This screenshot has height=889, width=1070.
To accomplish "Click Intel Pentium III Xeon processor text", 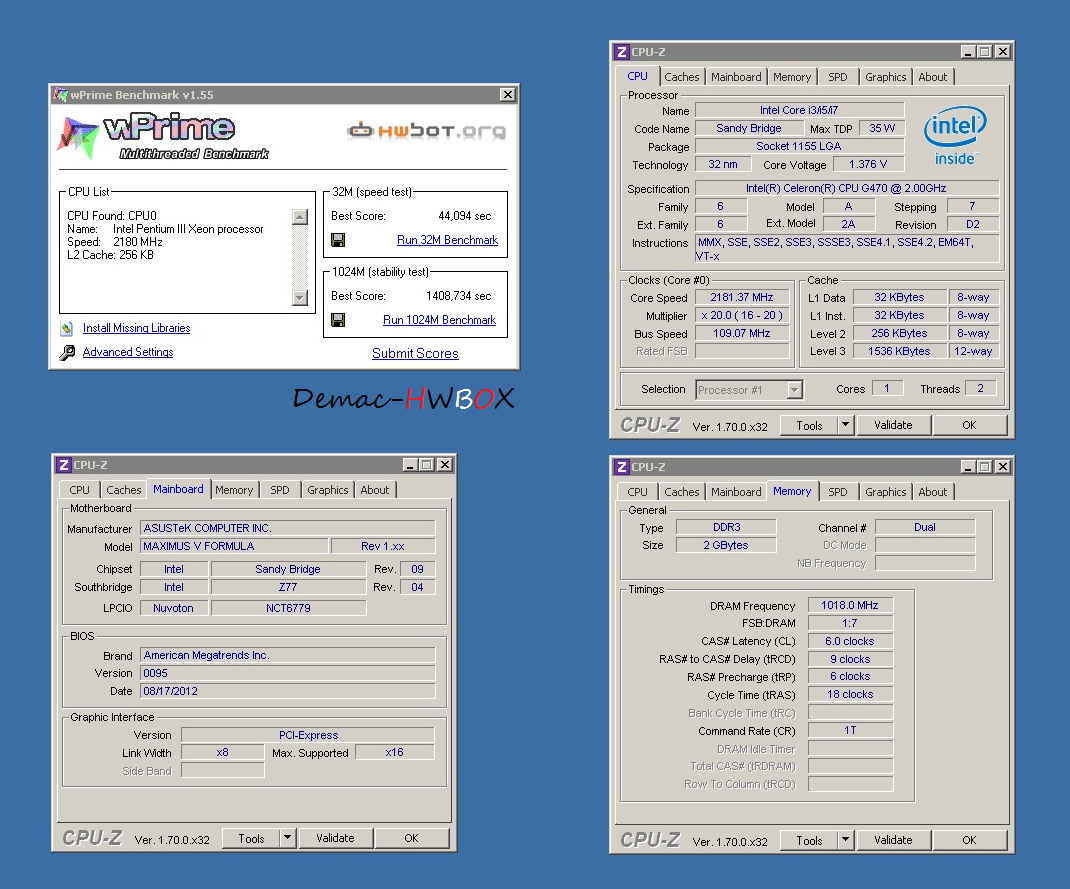I will (x=188, y=229).
